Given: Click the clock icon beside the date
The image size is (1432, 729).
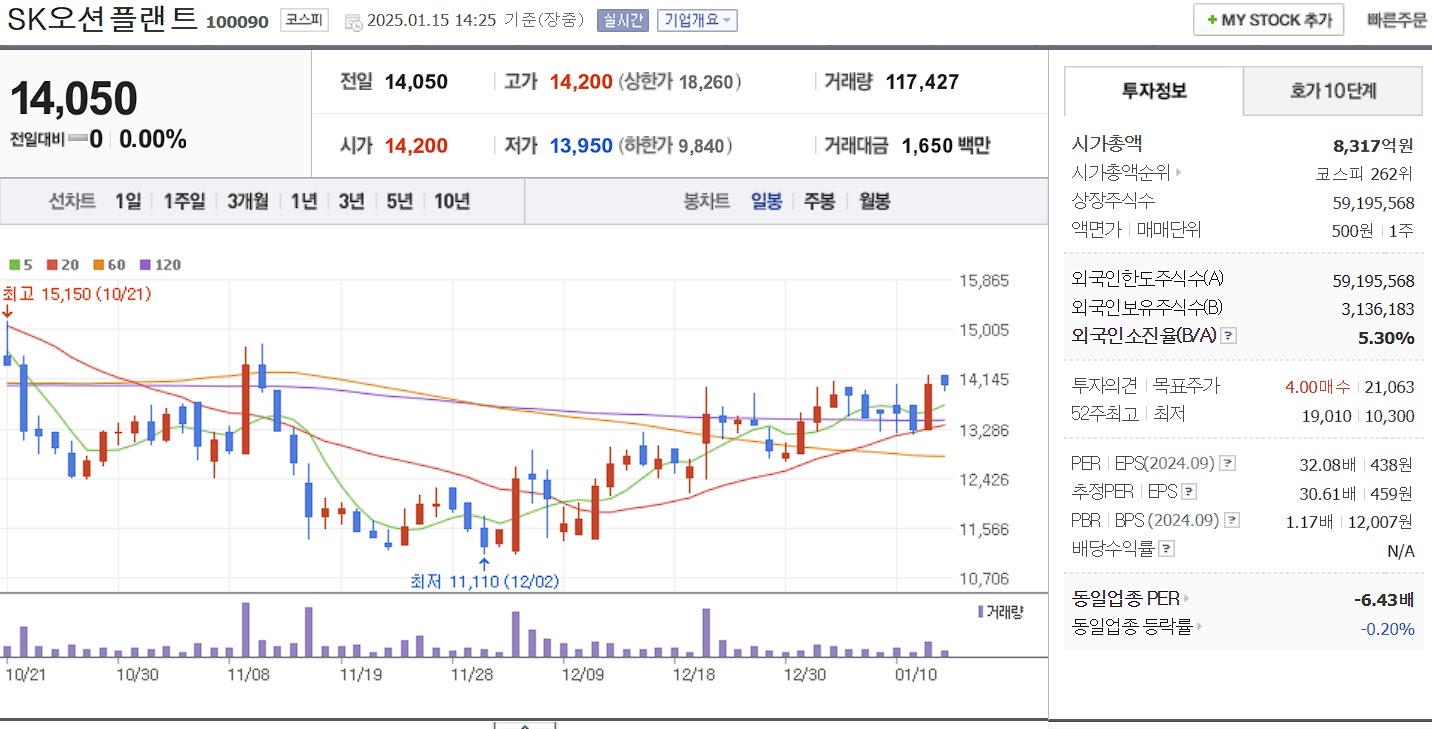Looking at the screenshot, I should point(353,22).
